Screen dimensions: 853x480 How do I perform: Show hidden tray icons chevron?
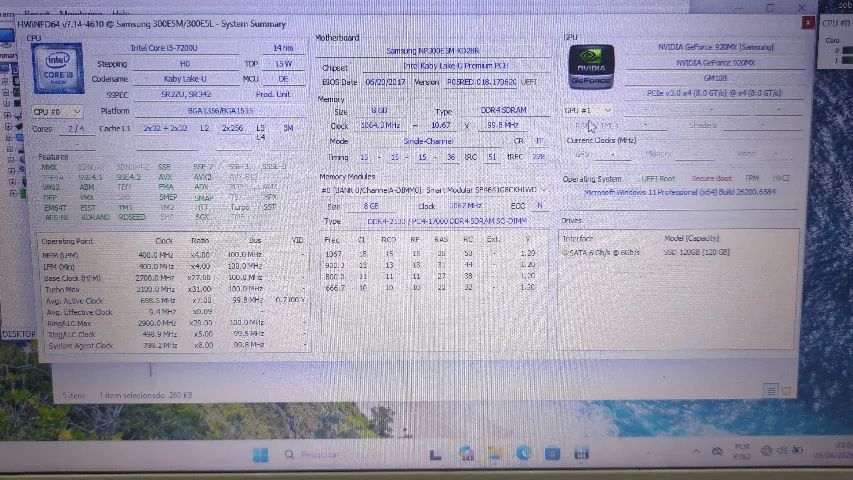(696, 451)
